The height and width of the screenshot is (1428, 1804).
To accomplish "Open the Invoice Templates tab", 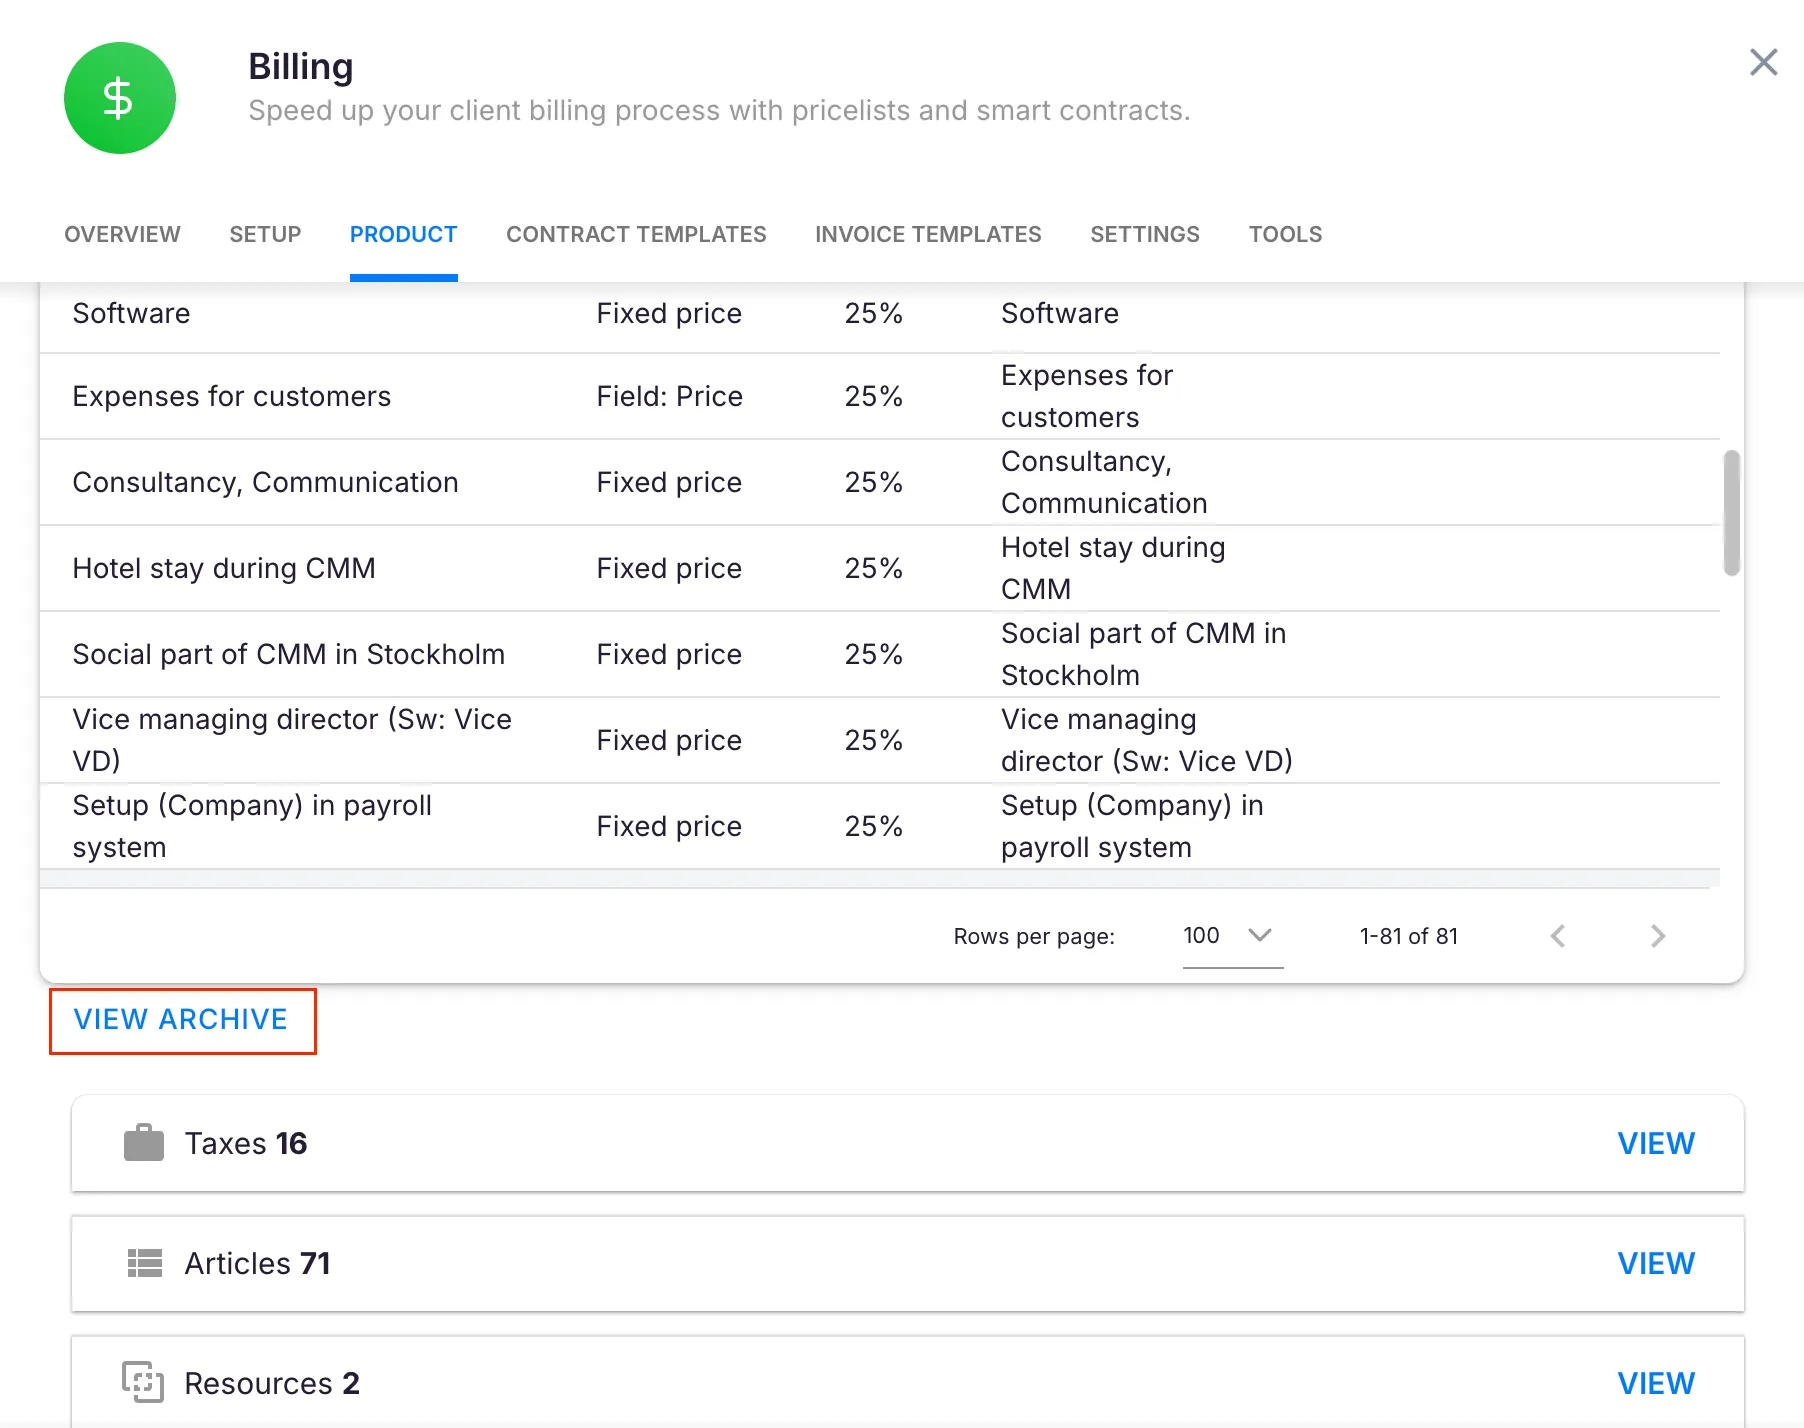I will coord(928,234).
